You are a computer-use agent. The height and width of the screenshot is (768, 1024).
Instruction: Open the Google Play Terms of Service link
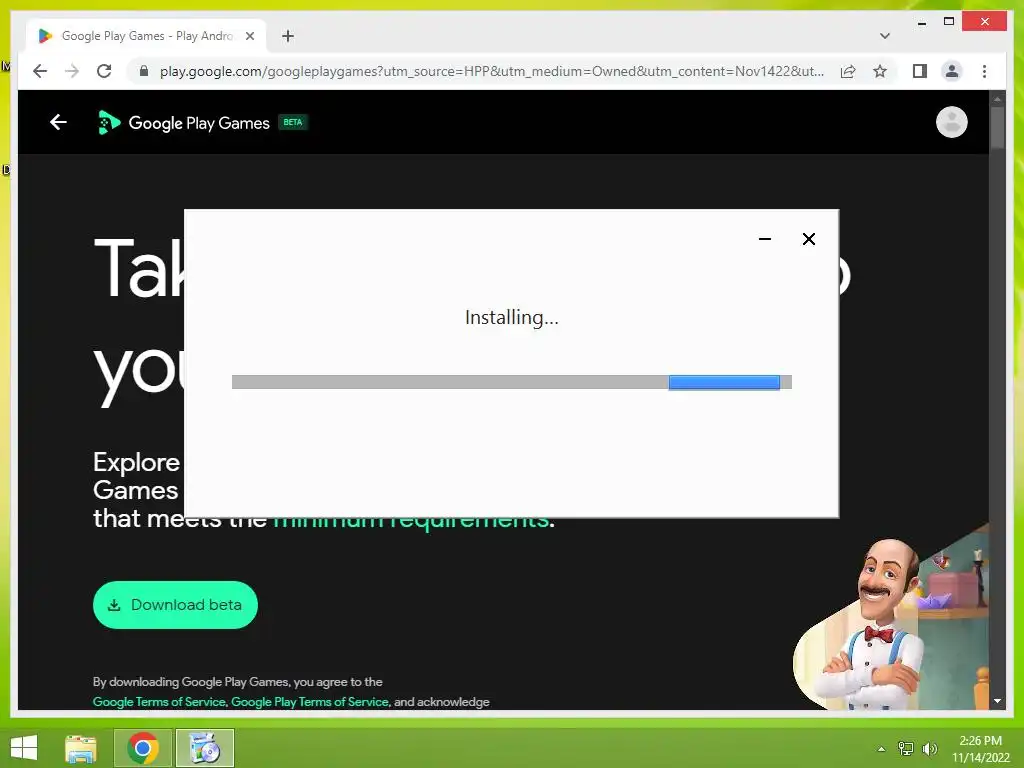tap(310, 701)
